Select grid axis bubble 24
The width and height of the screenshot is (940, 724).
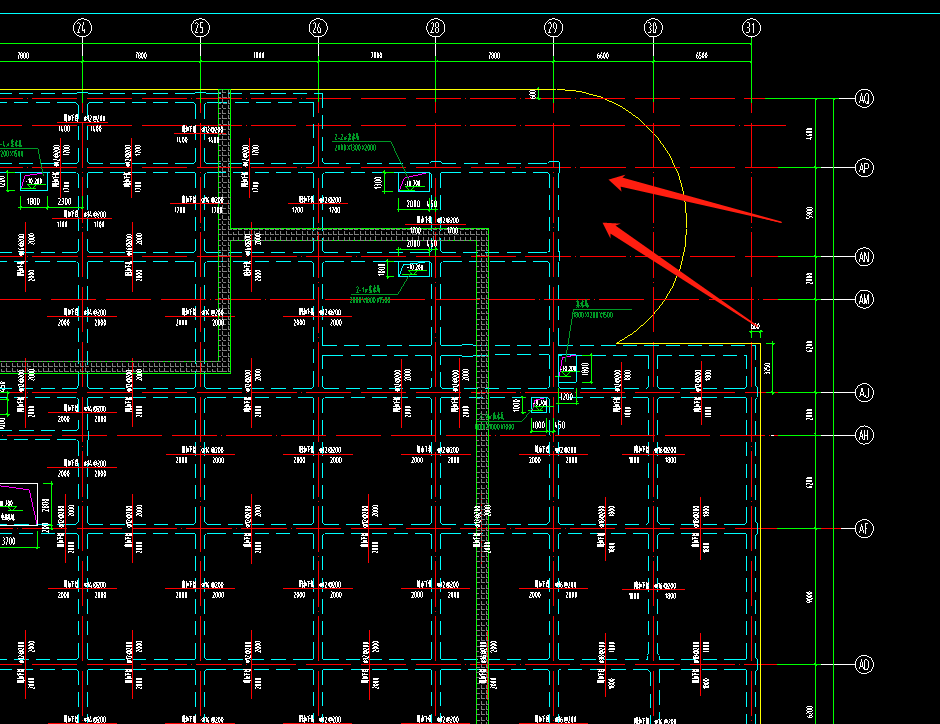(82, 28)
